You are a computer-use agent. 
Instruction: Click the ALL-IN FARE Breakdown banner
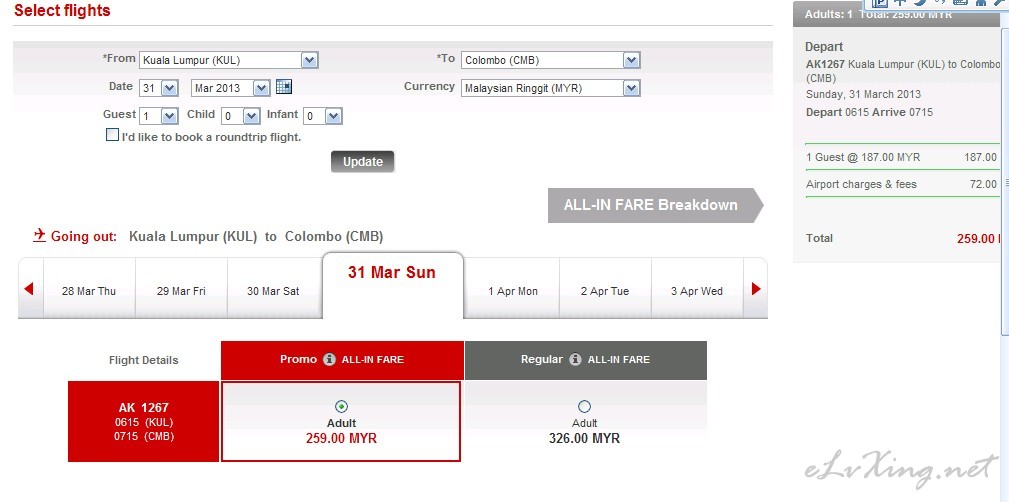pyautogui.click(x=655, y=205)
